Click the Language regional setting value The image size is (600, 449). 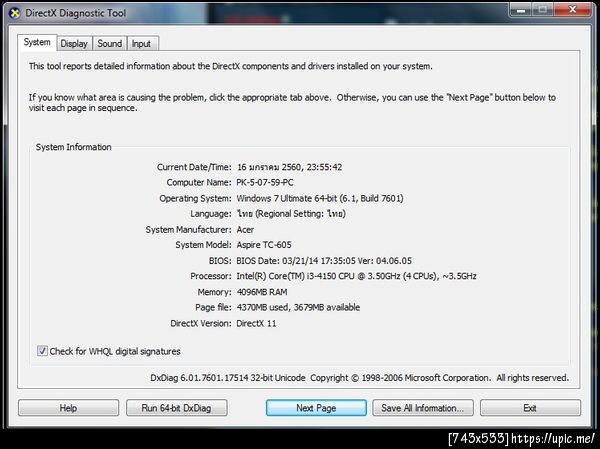coord(291,214)
